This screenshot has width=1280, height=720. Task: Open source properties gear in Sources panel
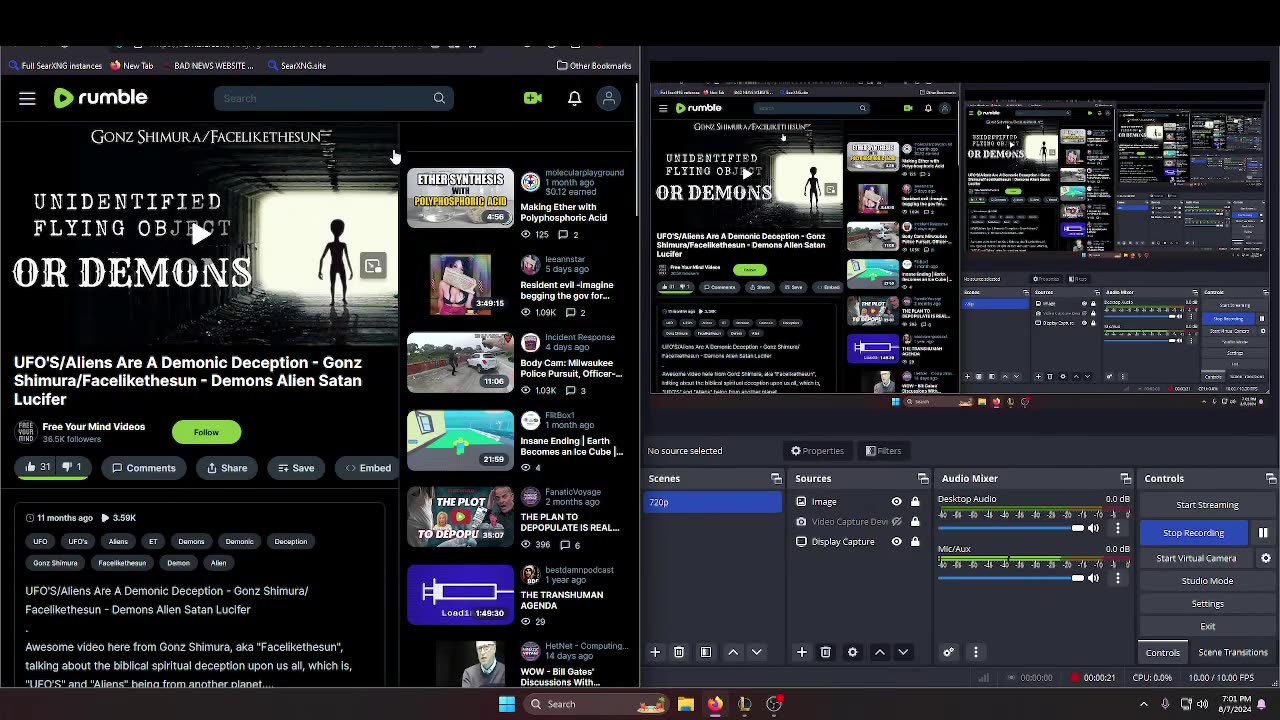click(853, 652)
